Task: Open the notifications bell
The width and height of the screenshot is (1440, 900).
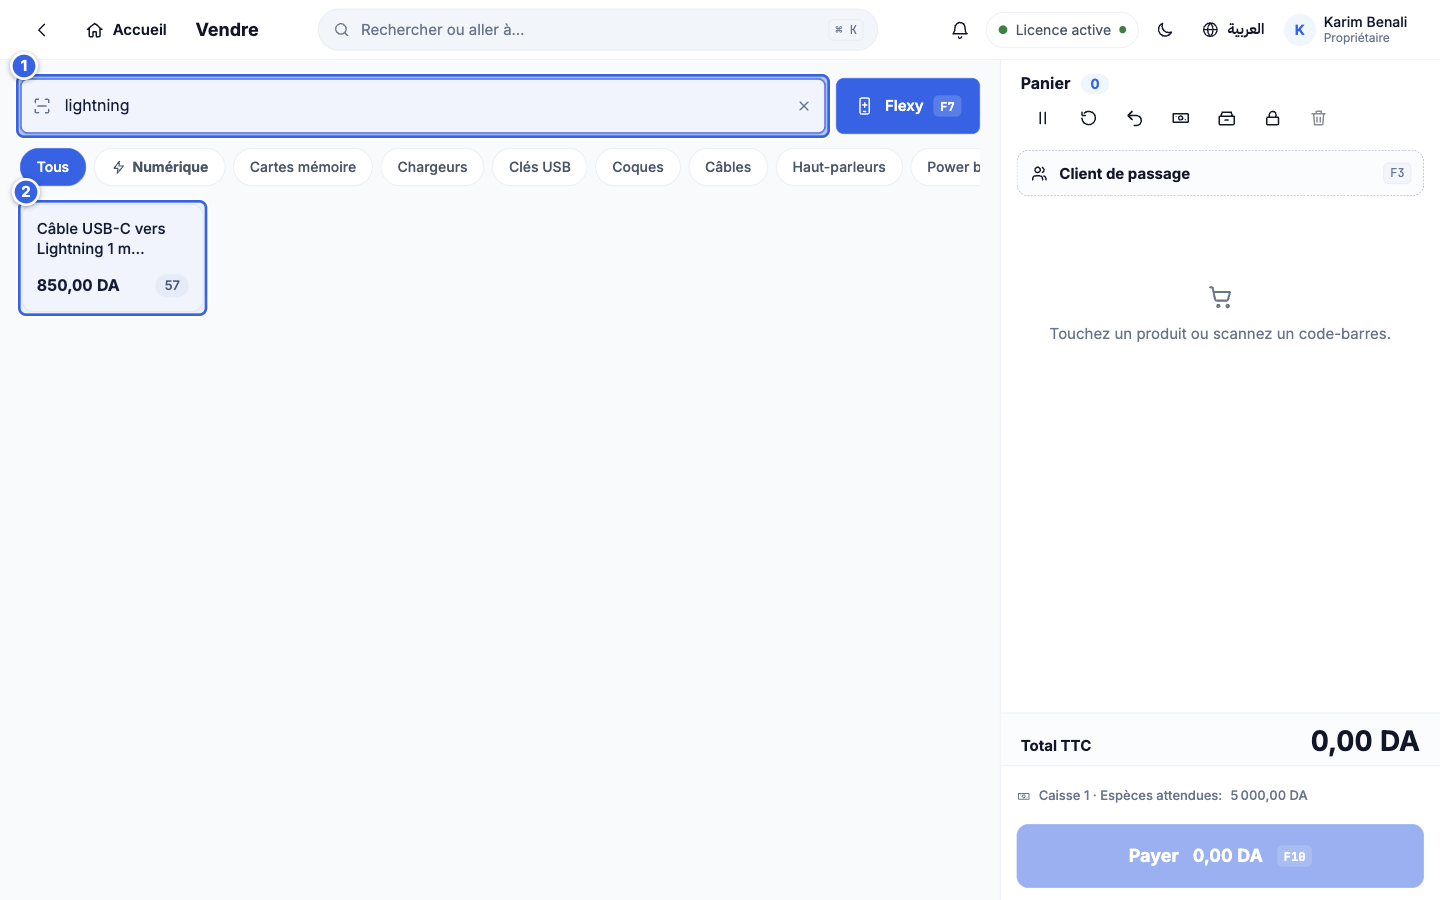Action: [x=960, y=30]
